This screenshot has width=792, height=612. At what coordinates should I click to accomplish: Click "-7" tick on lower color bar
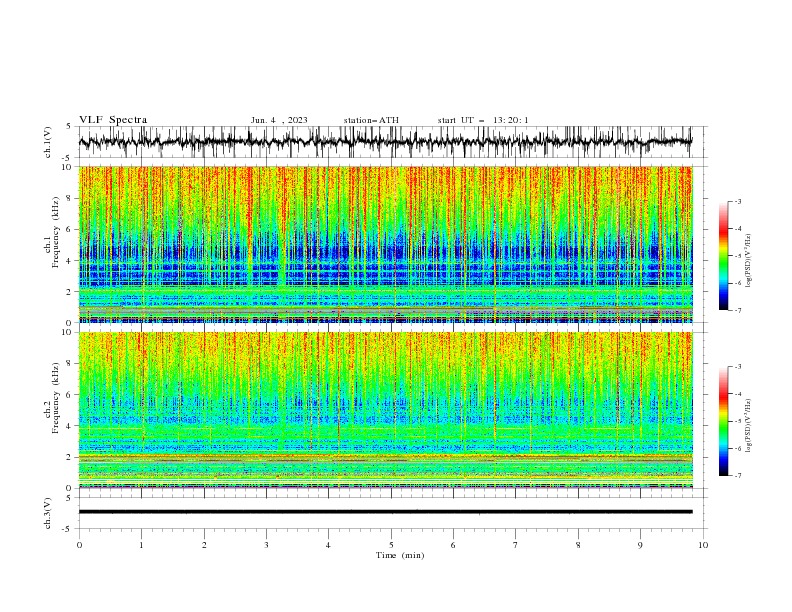(737, 476)
